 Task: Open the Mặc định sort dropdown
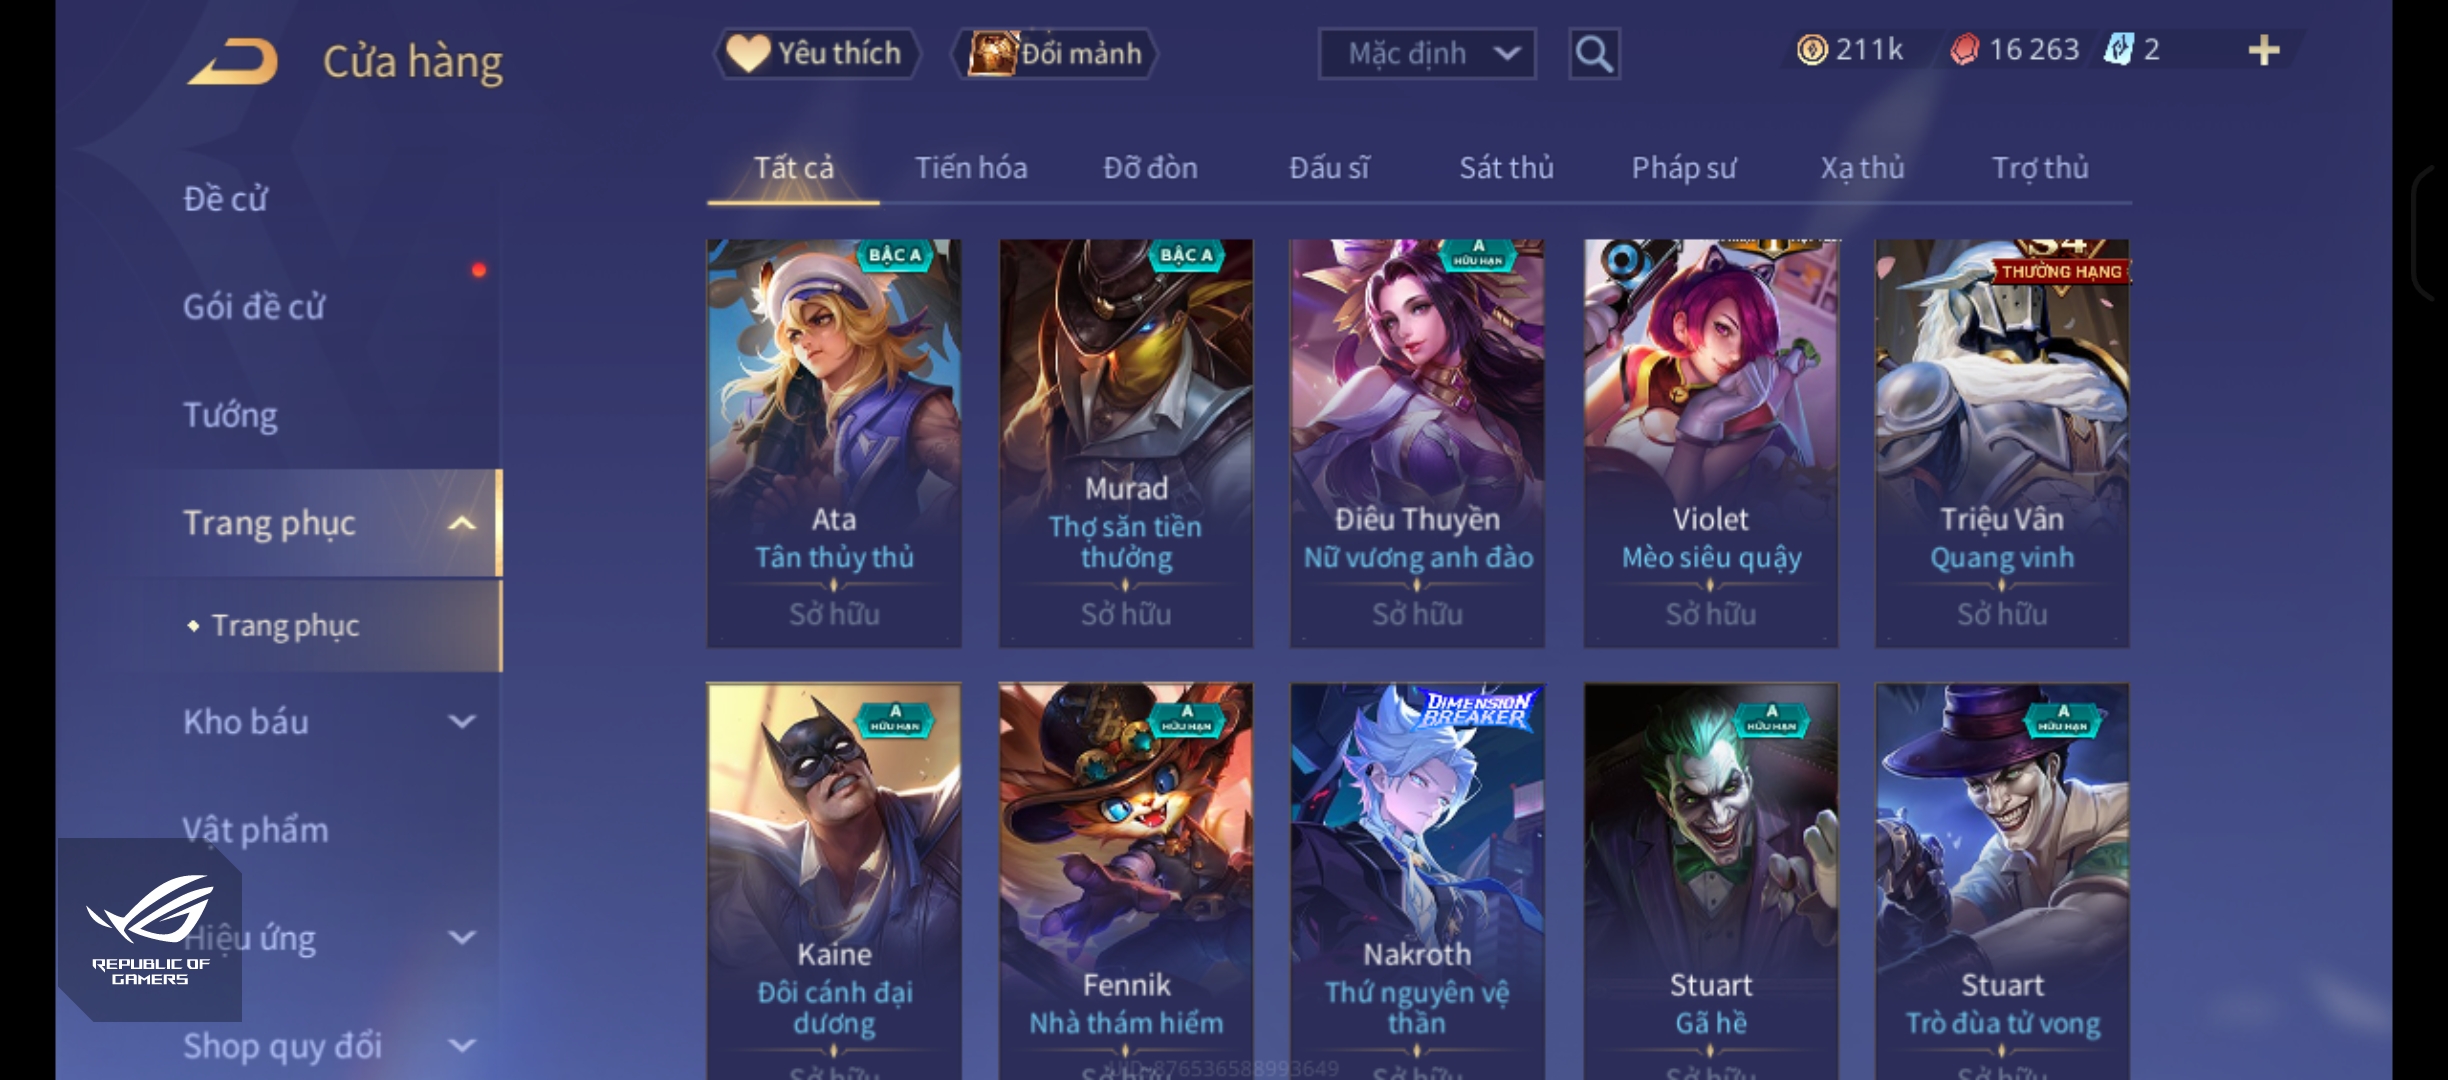coord(1427,54)
